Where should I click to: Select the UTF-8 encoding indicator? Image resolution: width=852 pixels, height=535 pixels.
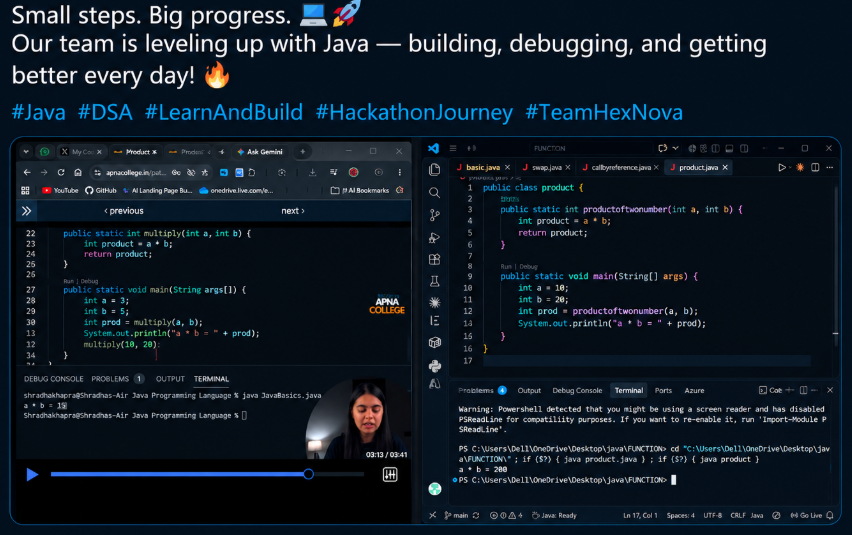pos(712,515)
